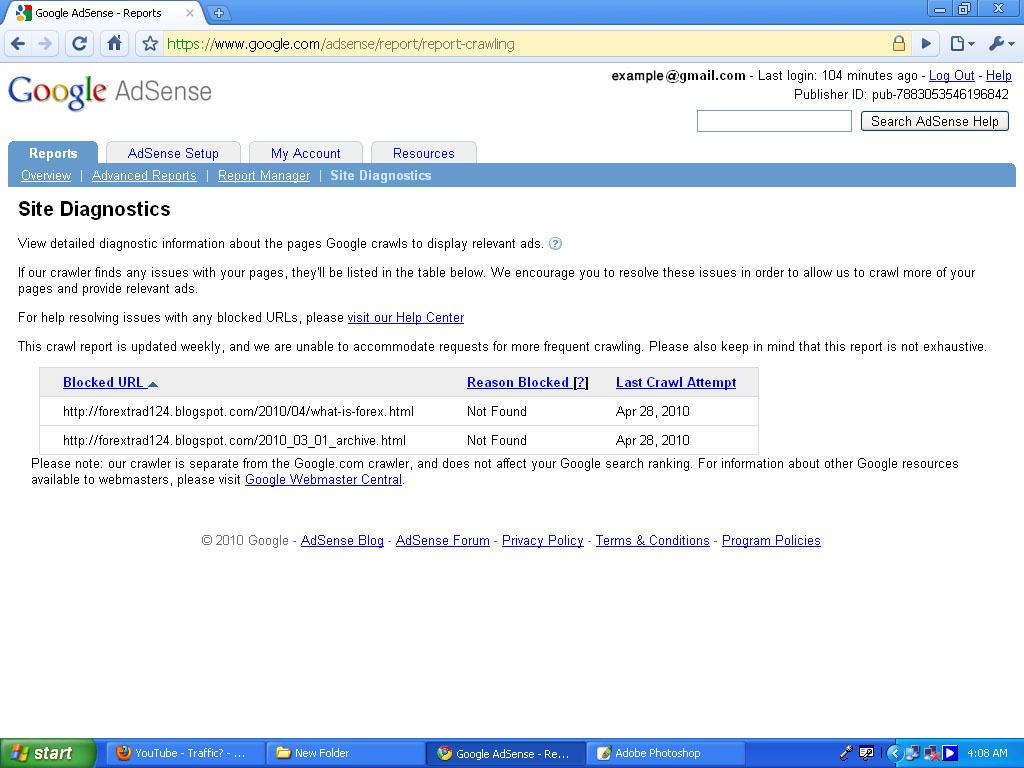Open the page menu icon

[962, 44]
